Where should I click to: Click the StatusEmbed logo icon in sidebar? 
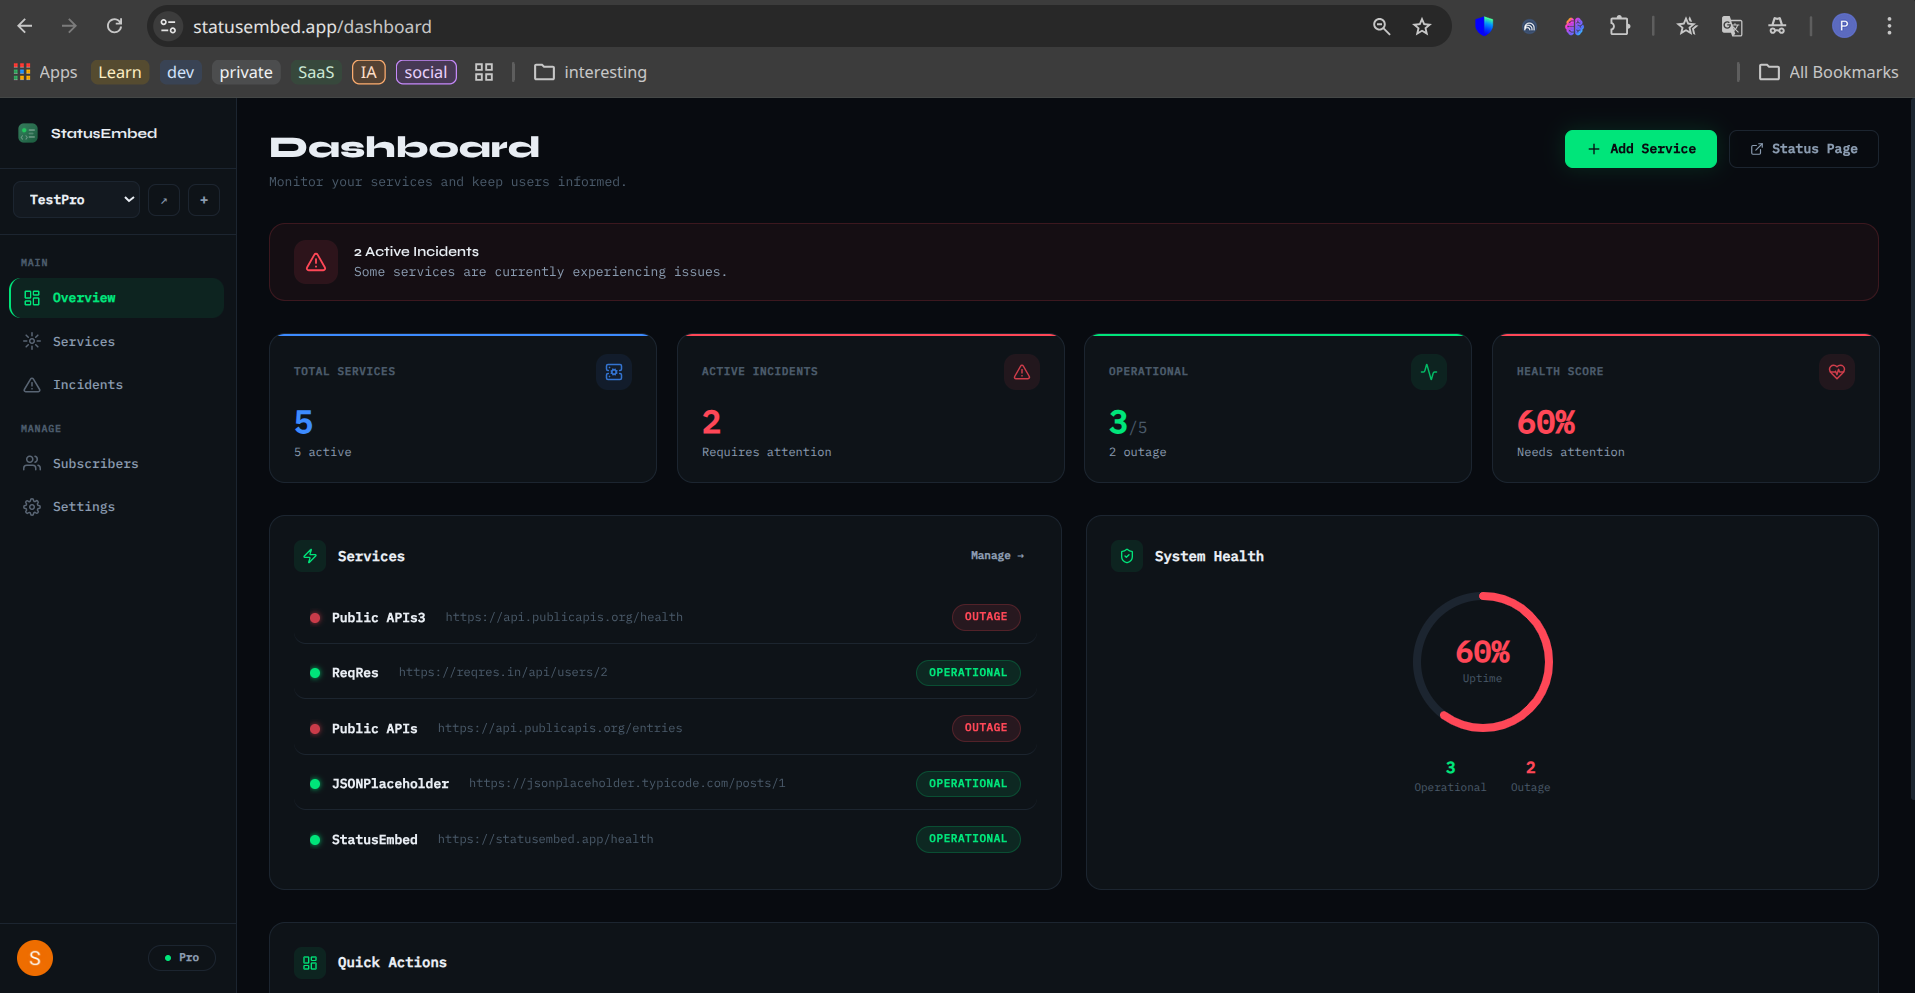pyautogui.click(x=28, y=133)
